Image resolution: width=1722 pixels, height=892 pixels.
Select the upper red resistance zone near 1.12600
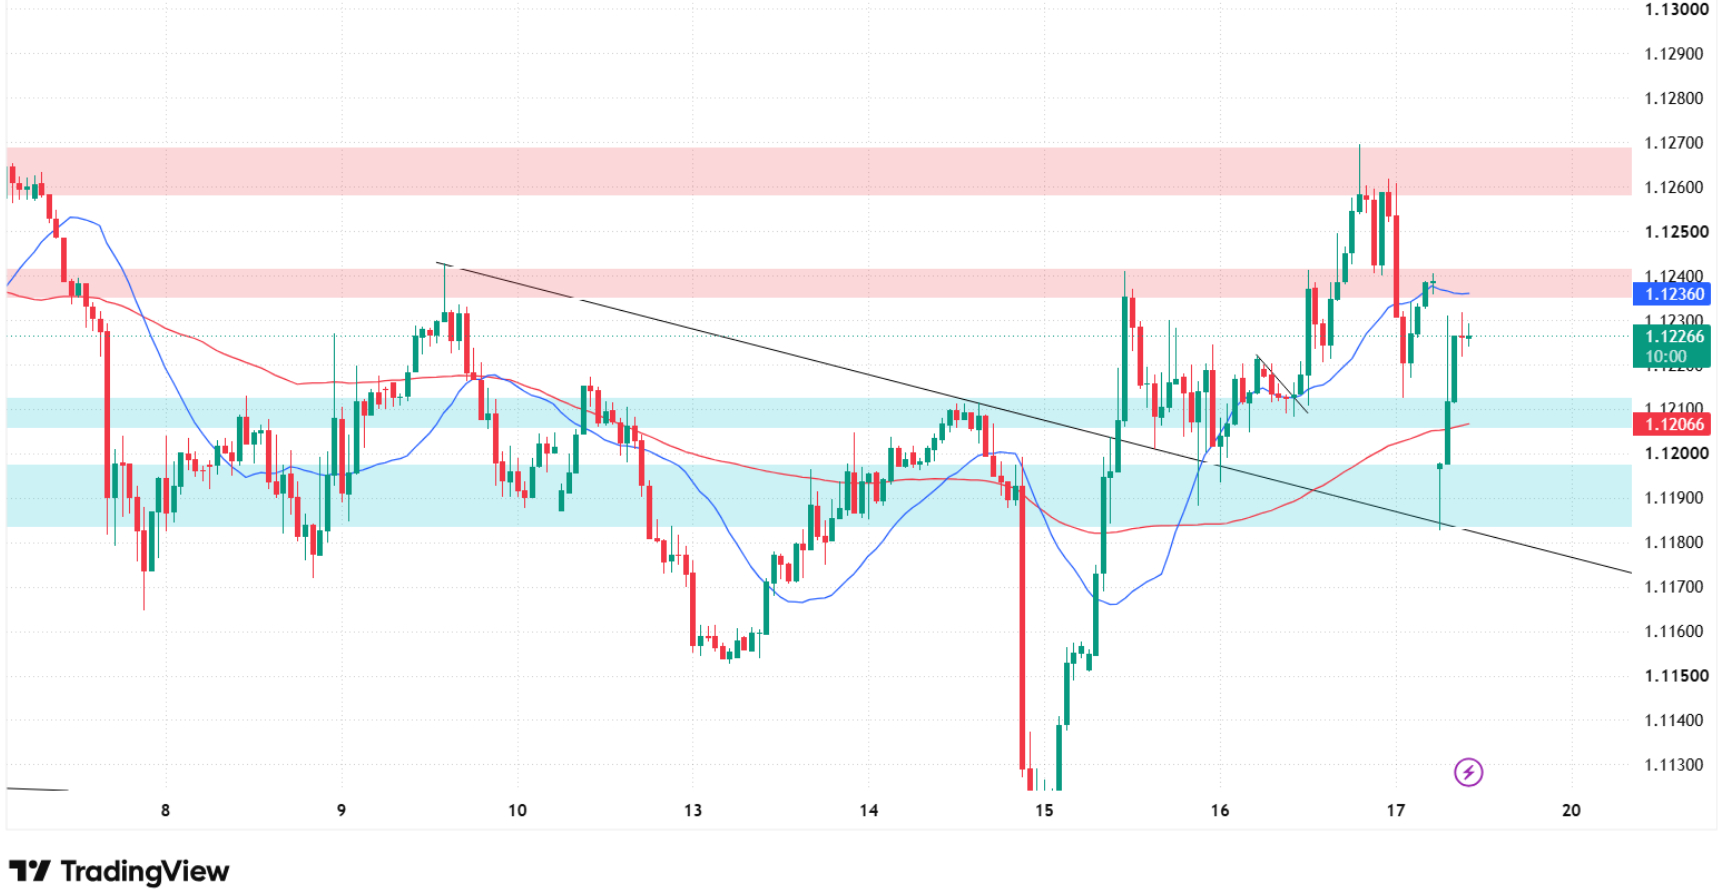(819, 171)
